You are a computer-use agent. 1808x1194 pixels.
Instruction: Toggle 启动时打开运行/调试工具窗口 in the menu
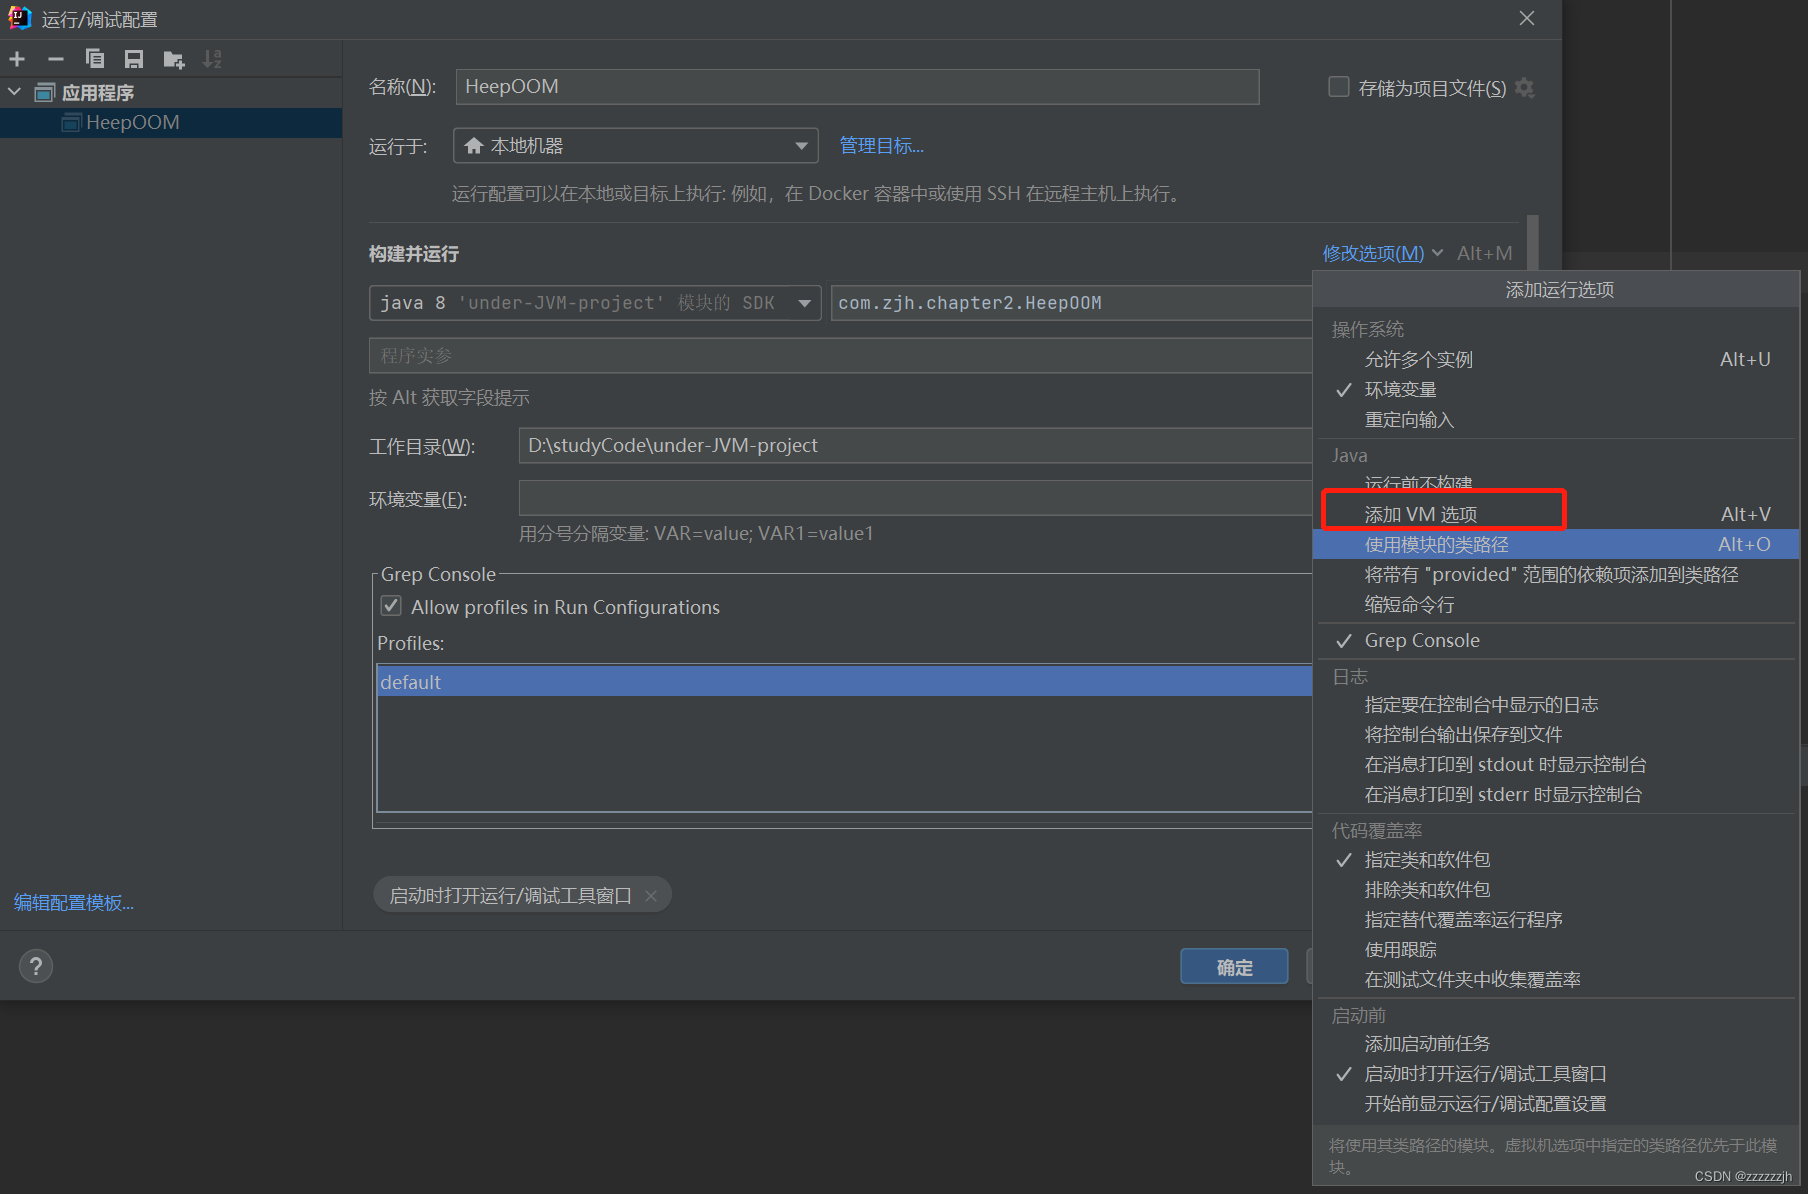(x=1556, y=1073)
